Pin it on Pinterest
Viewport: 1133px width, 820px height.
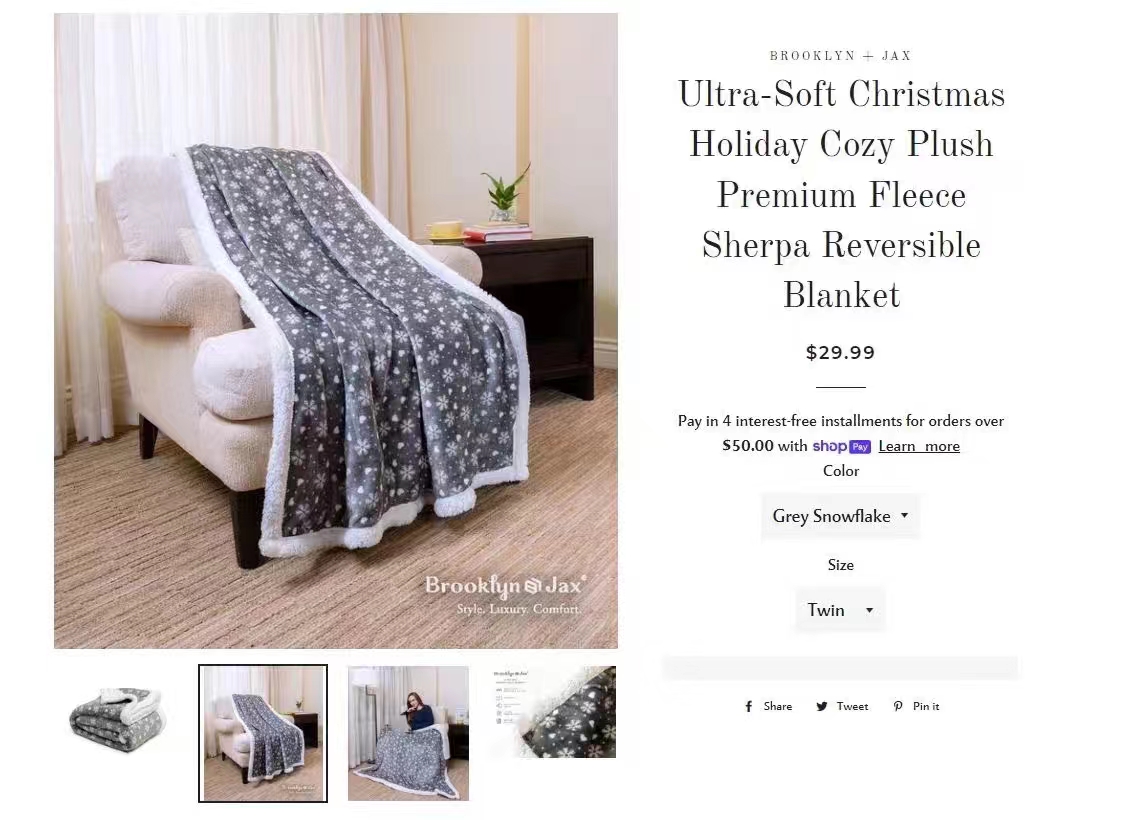coord(916,707)
